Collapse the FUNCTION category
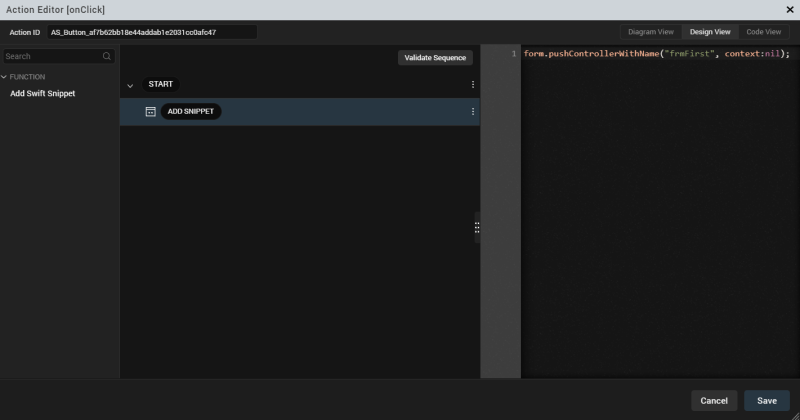 (x=4, y=77)
